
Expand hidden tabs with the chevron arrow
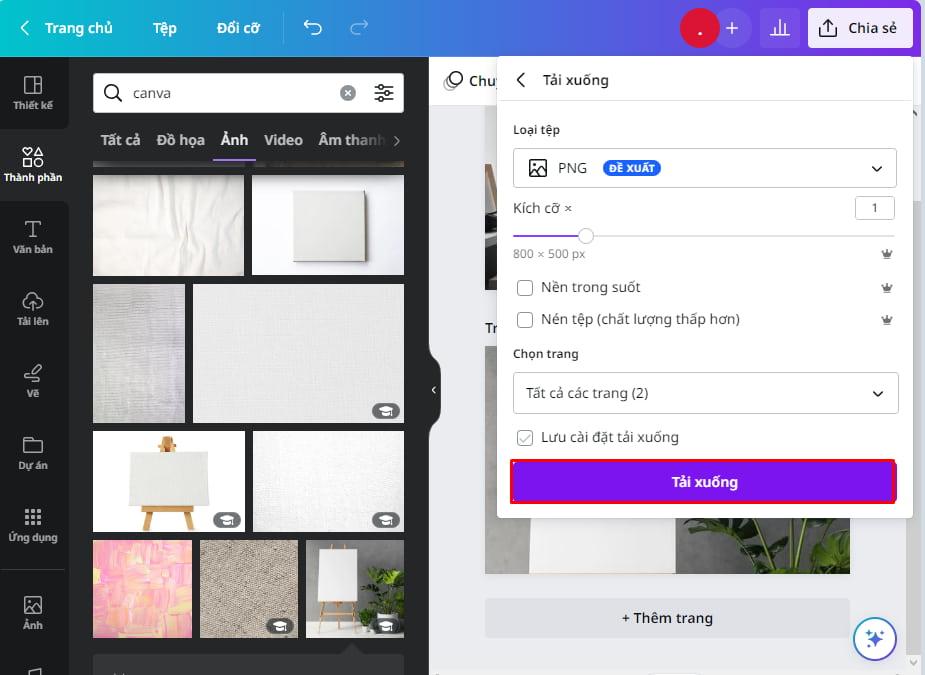pyautogui.click(x=396, y=140)
